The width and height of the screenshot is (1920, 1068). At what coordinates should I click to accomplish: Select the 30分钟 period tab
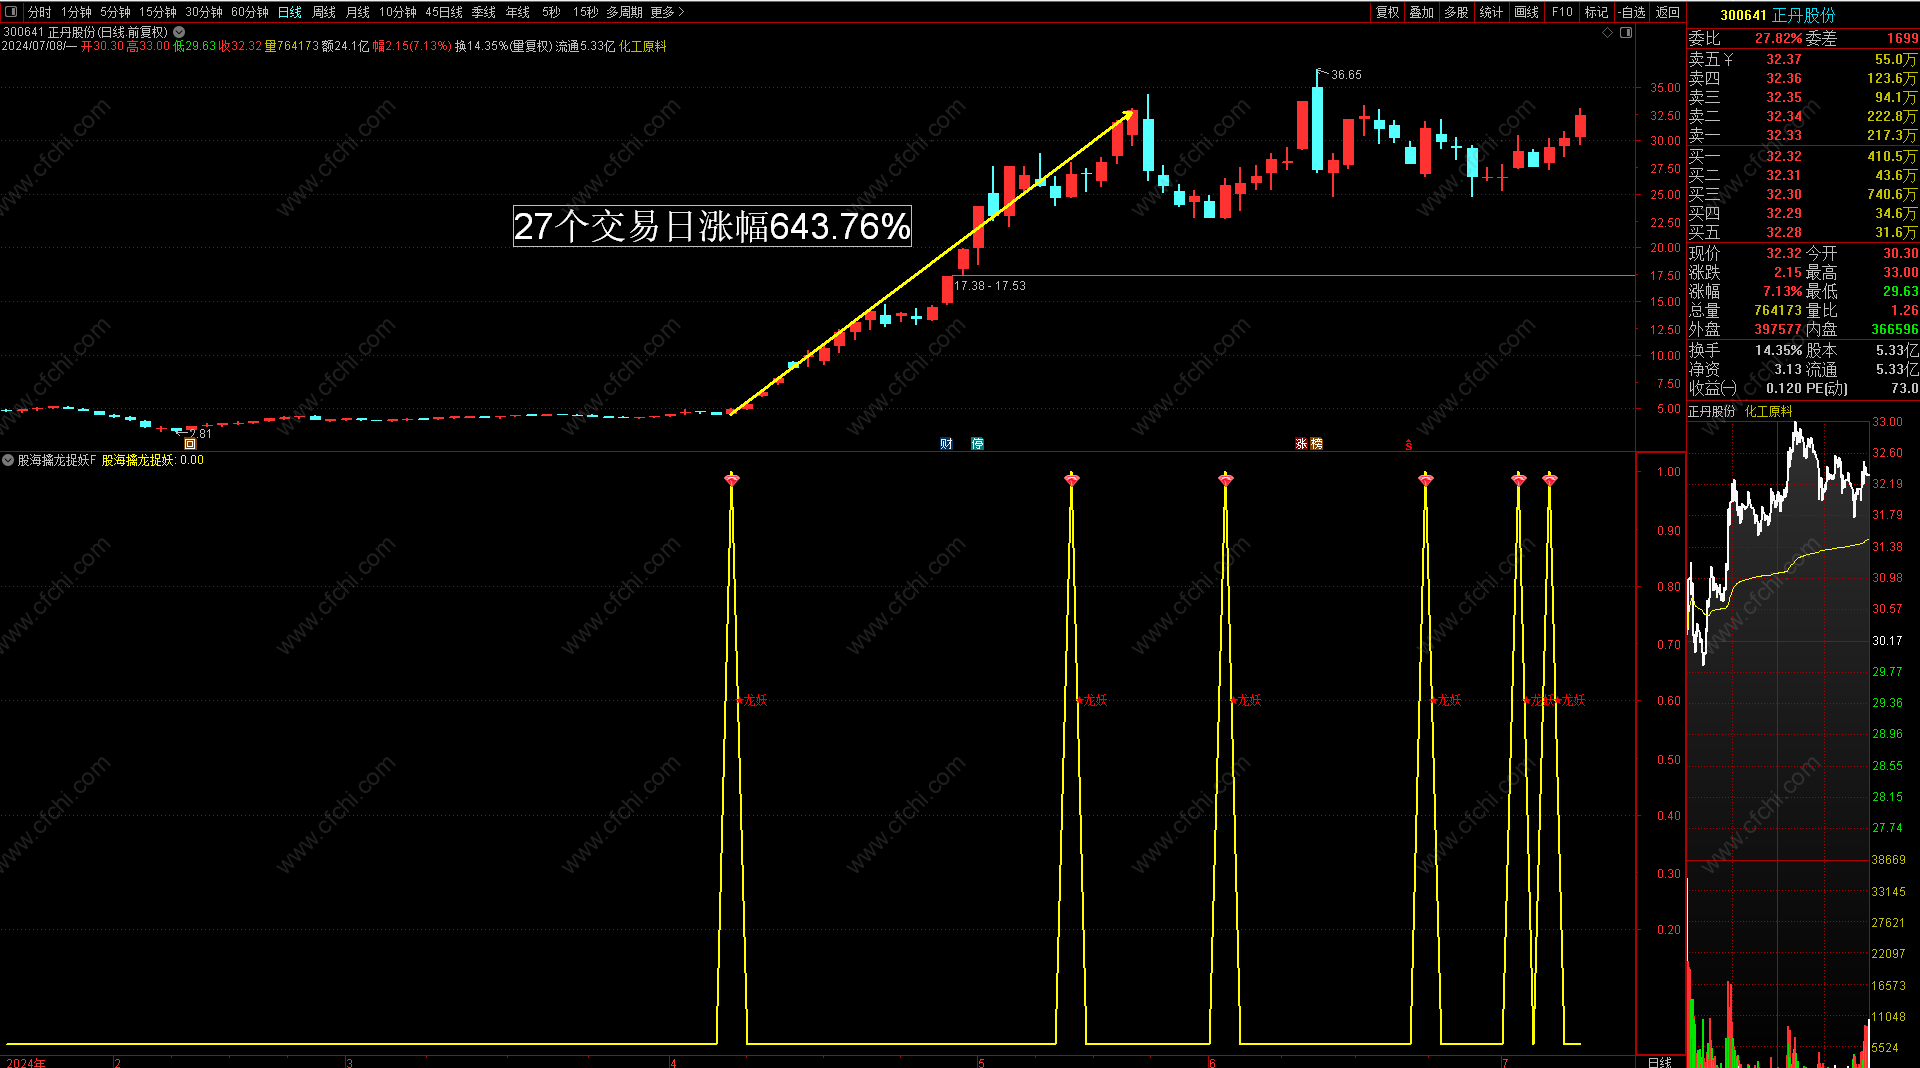(204, 12)
